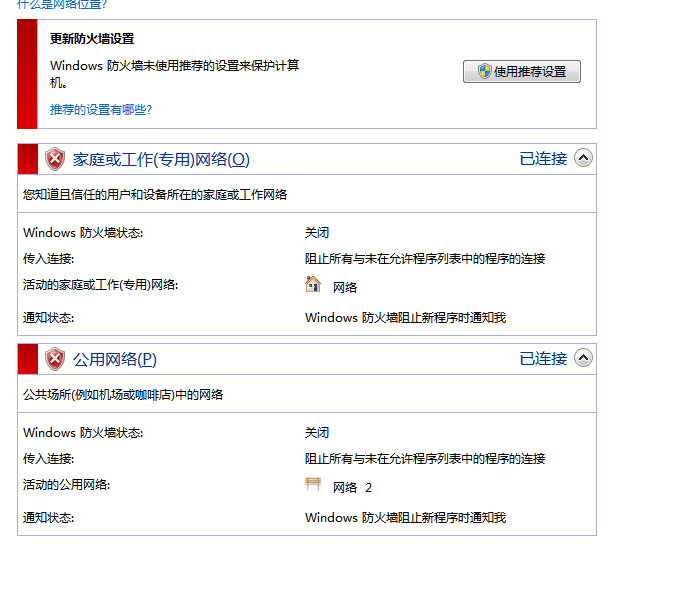
Task: Open the 家庭或工作(专用)网络(O) heading link
Action: pos(161,159)
